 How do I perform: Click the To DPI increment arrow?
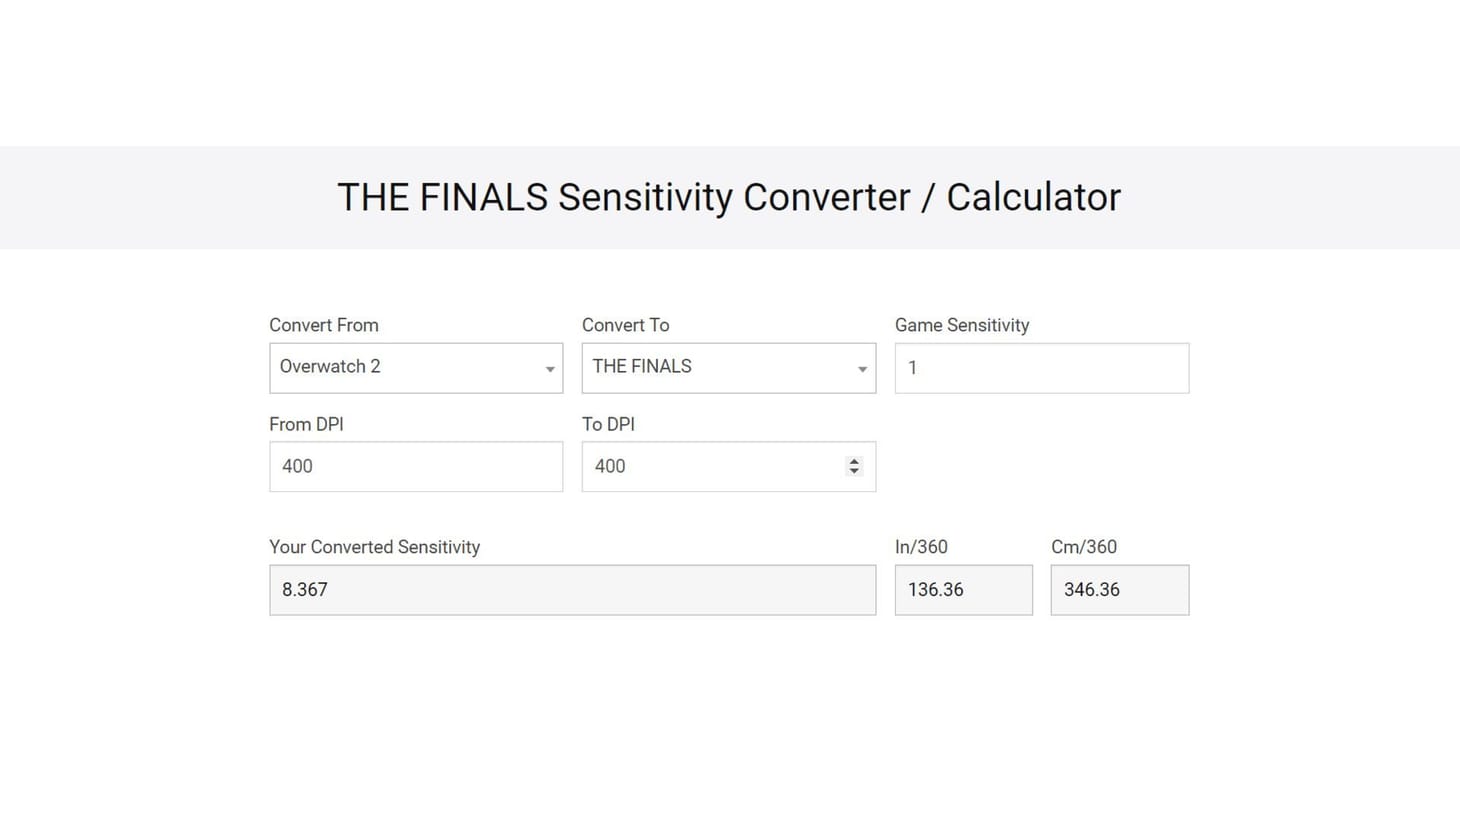coord(854,461)
